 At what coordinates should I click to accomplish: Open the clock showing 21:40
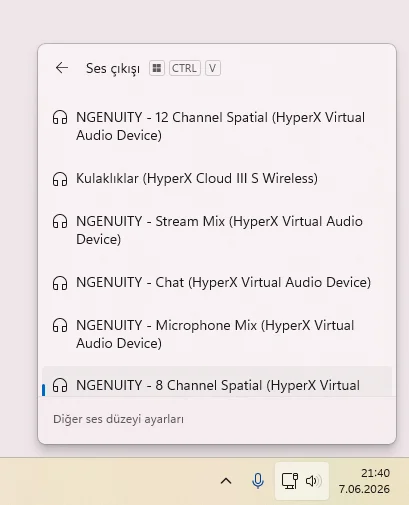pos(364,481)
